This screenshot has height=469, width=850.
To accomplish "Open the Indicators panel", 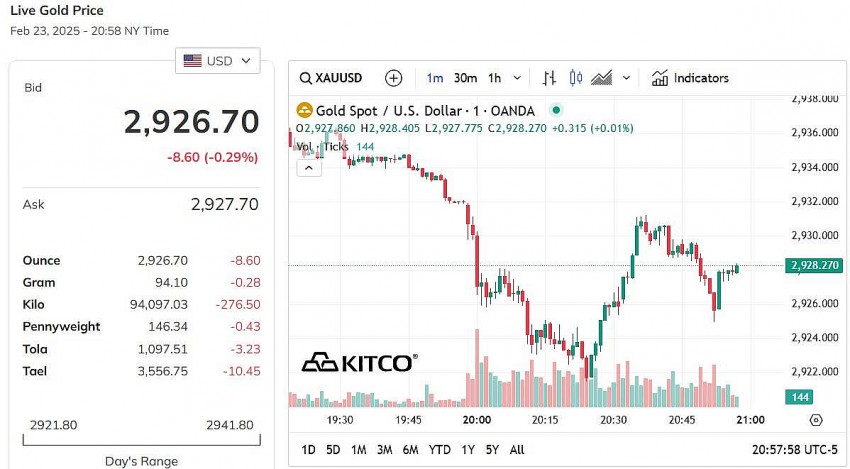I will (690, 78).
